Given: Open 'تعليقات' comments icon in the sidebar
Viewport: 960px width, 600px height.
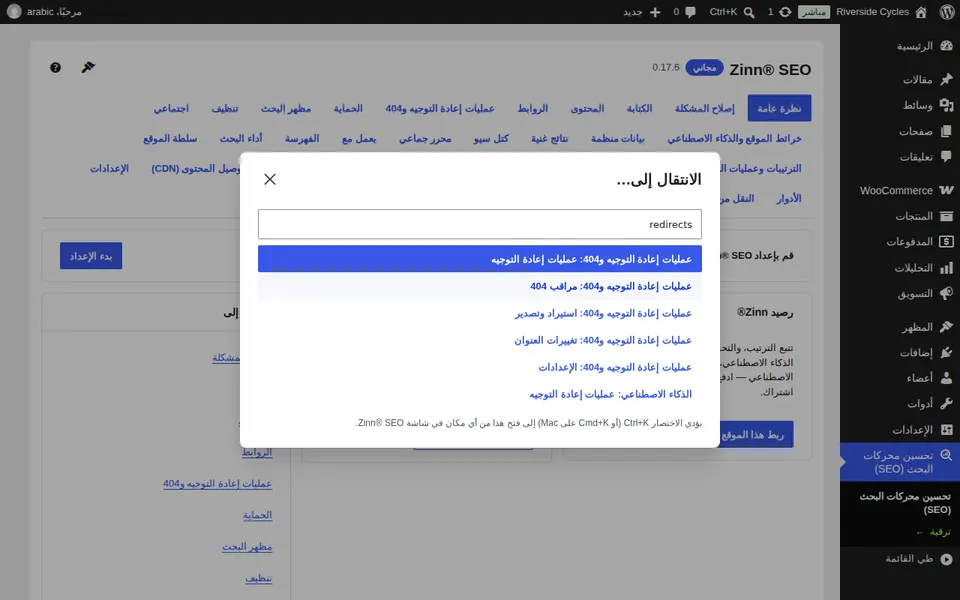Looking at the screenshot, I should point(946,157).
